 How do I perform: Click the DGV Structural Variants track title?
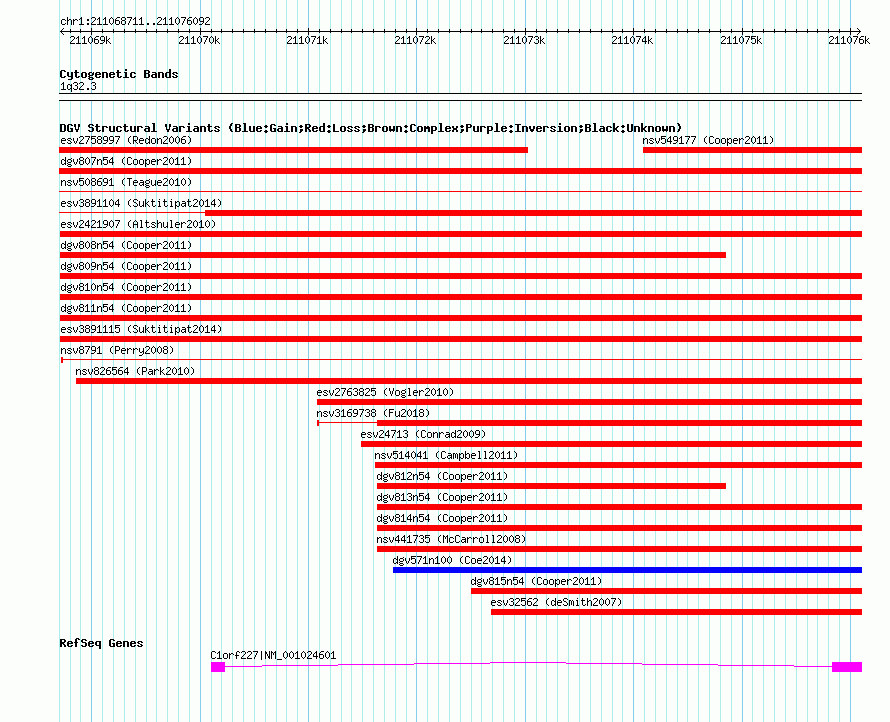[371, 128]
